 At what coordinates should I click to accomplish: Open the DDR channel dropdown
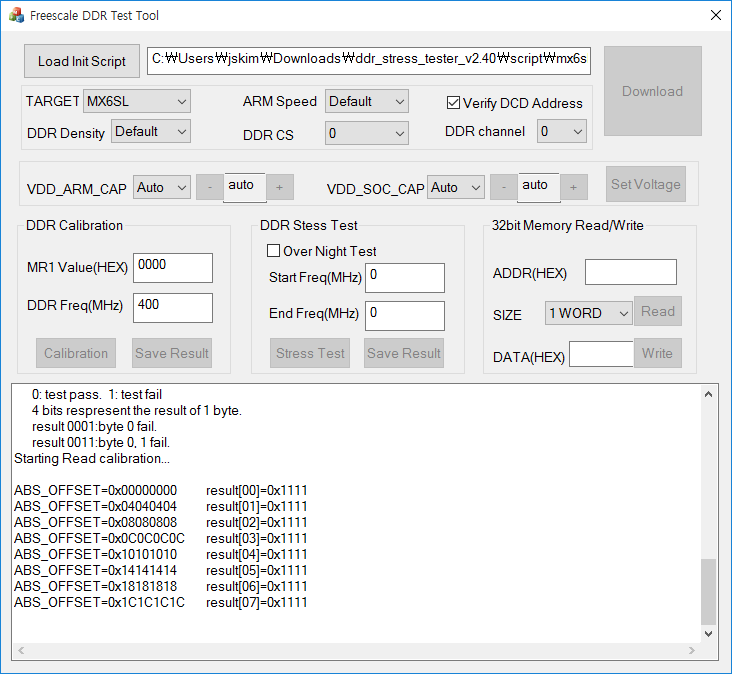click(x=562, y=132)
